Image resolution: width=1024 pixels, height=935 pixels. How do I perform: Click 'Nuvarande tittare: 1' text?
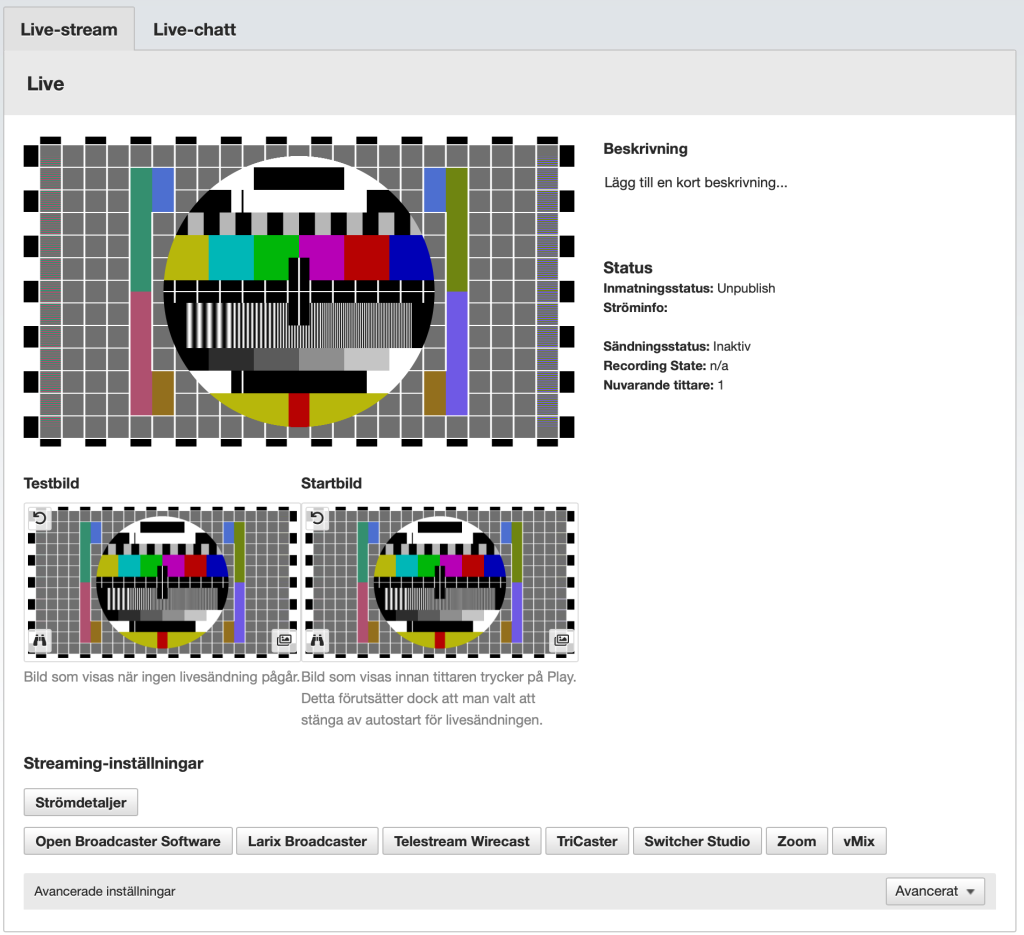(x=664, y=385)
